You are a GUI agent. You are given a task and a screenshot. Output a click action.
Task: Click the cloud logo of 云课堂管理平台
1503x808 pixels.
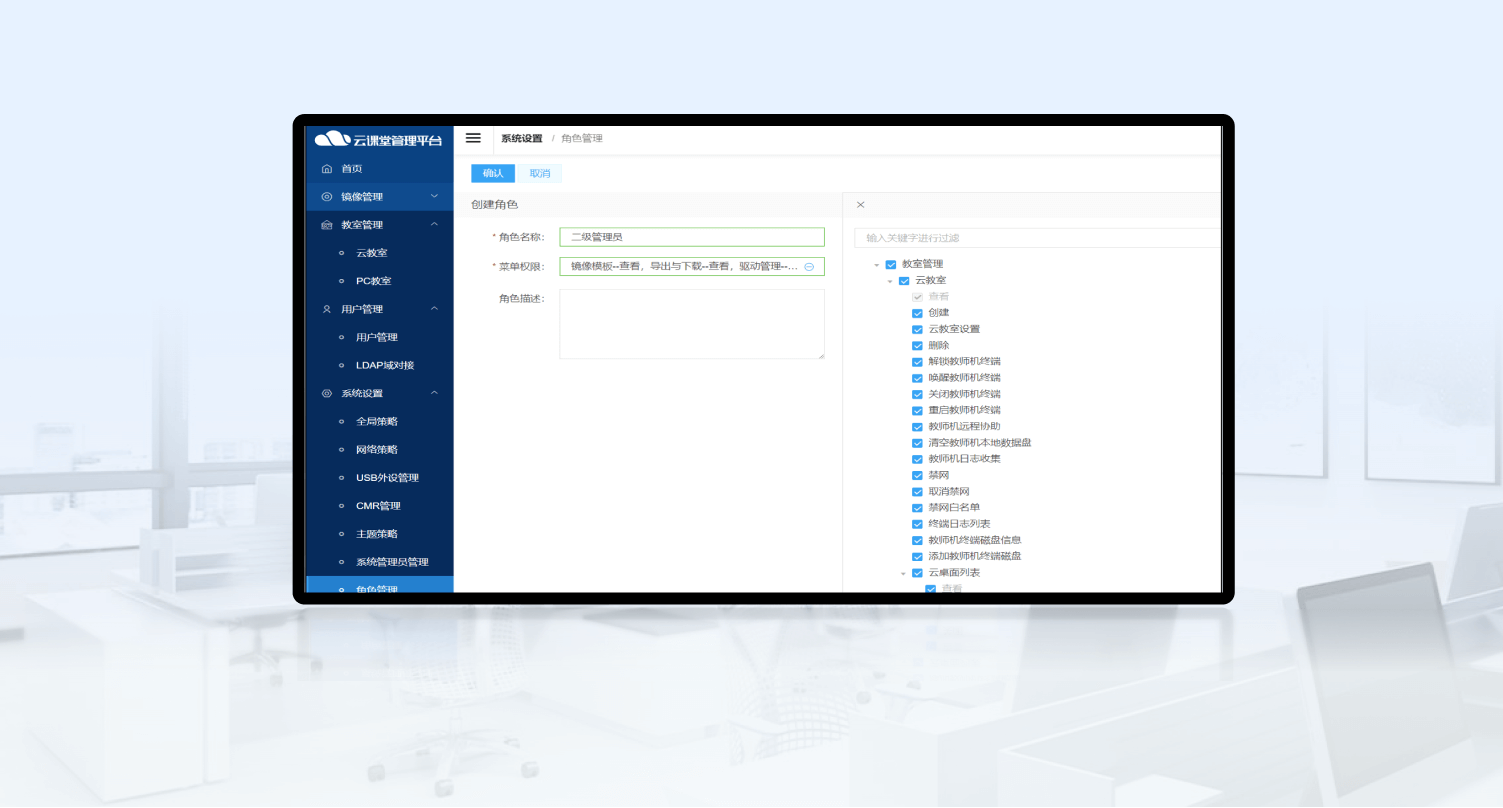pos(332,139)
